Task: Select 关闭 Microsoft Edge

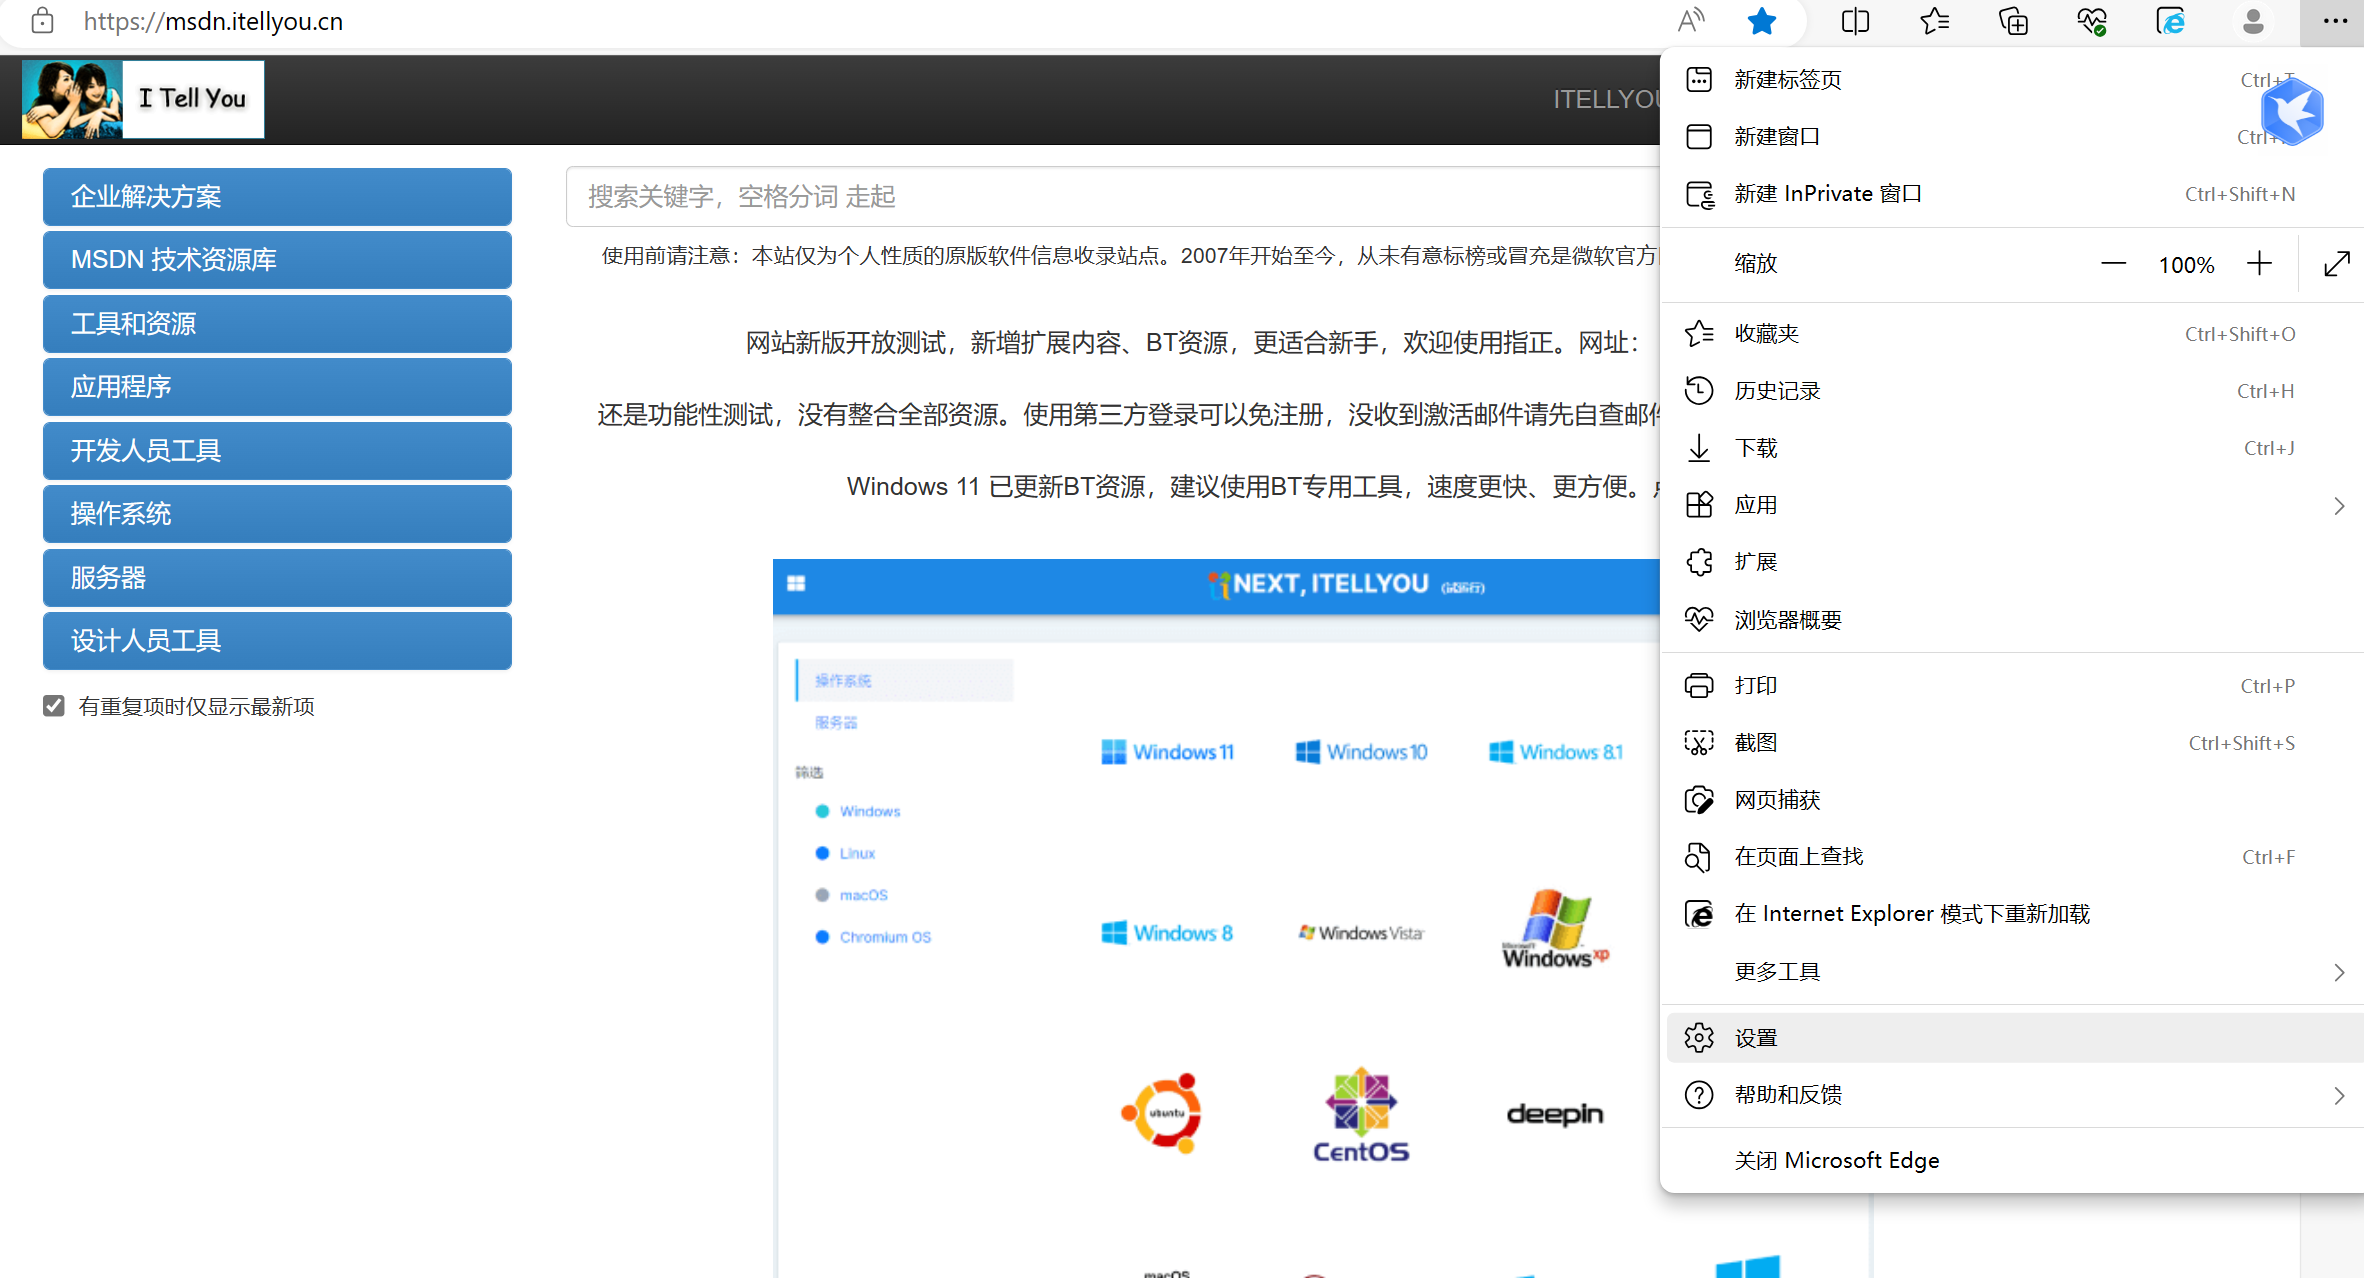Action: coord(2012,1161)
